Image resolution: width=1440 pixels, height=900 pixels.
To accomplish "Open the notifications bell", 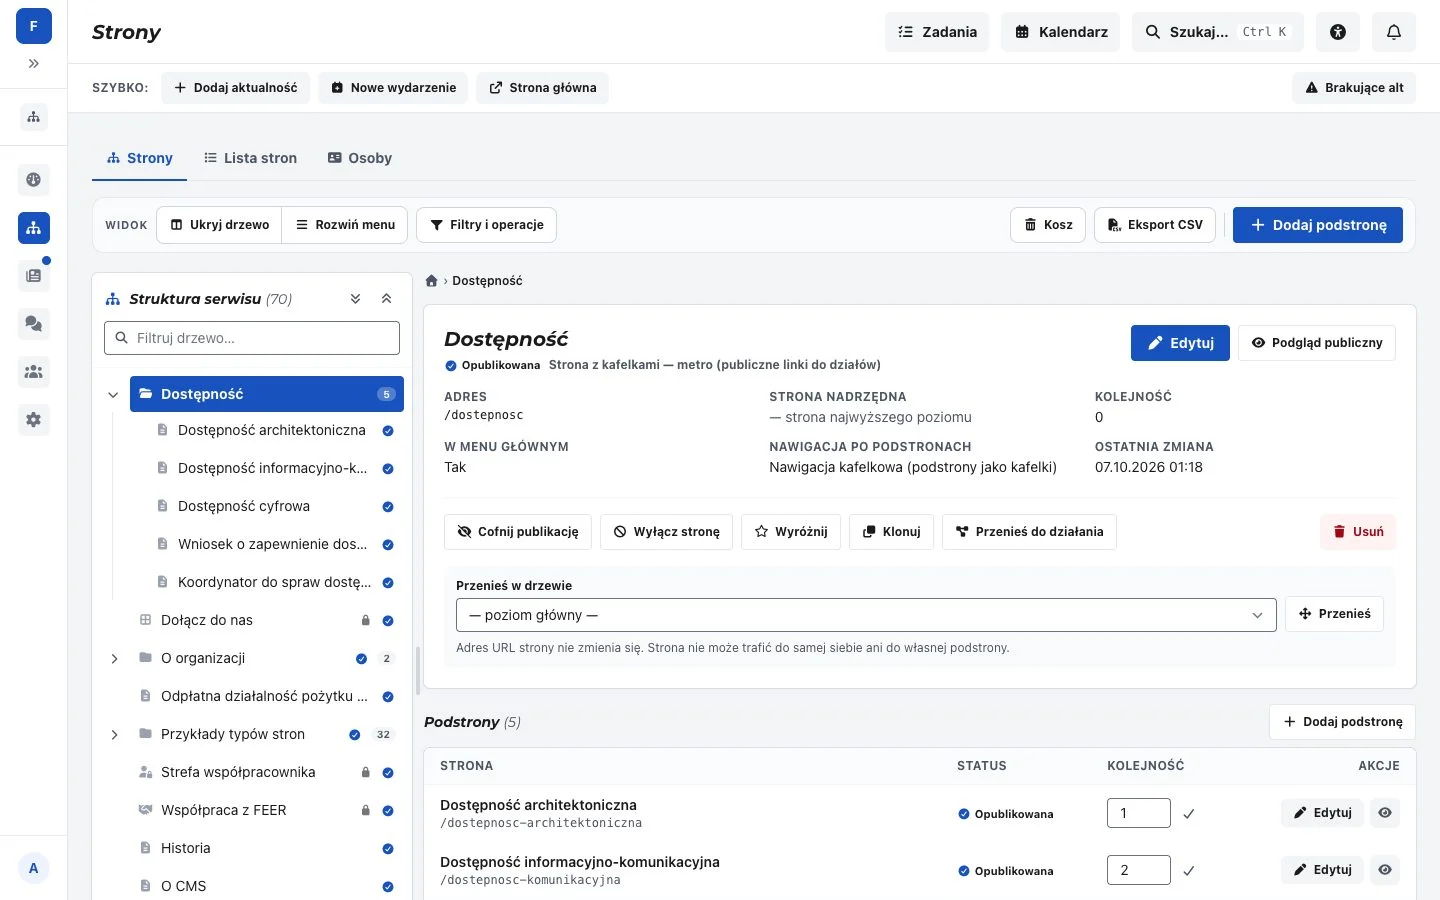I will click(x=1393, y=32).
